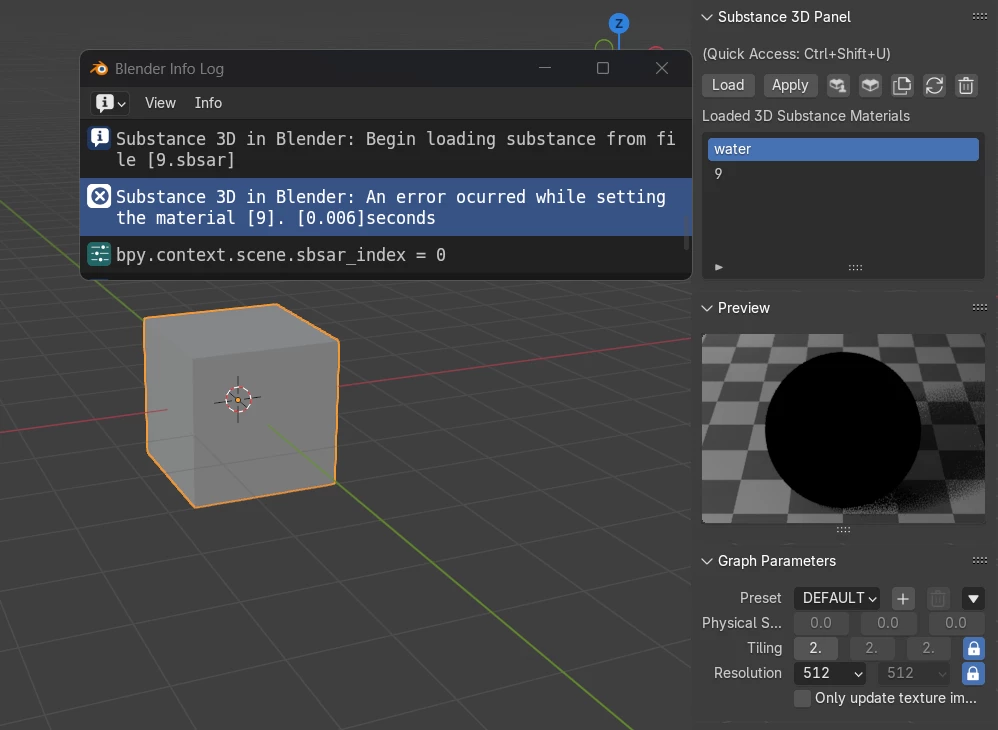998x730 pixels.
Task: Click the first Physical Size 0.0 field
Action: coord(821,623)
